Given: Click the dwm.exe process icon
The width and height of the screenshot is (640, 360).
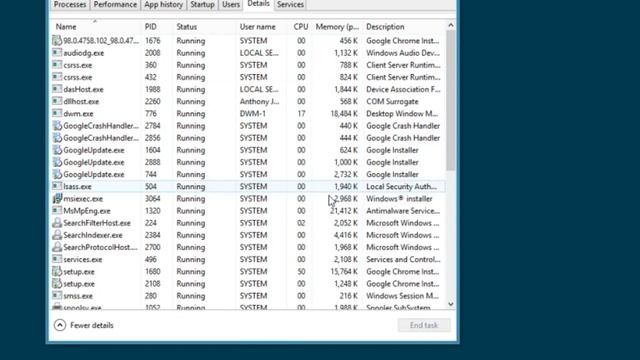Looking at the screenshot, I should [x=57, y=113].
